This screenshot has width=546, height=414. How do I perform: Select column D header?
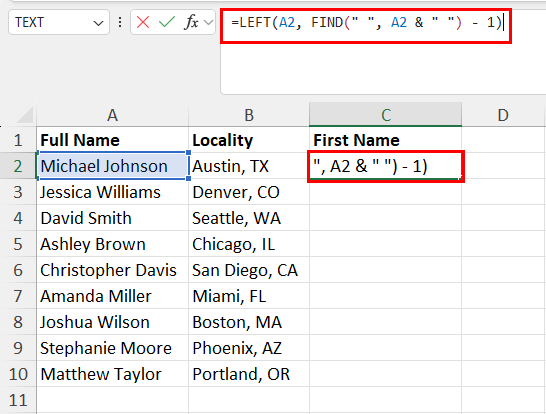click(503, 115)
